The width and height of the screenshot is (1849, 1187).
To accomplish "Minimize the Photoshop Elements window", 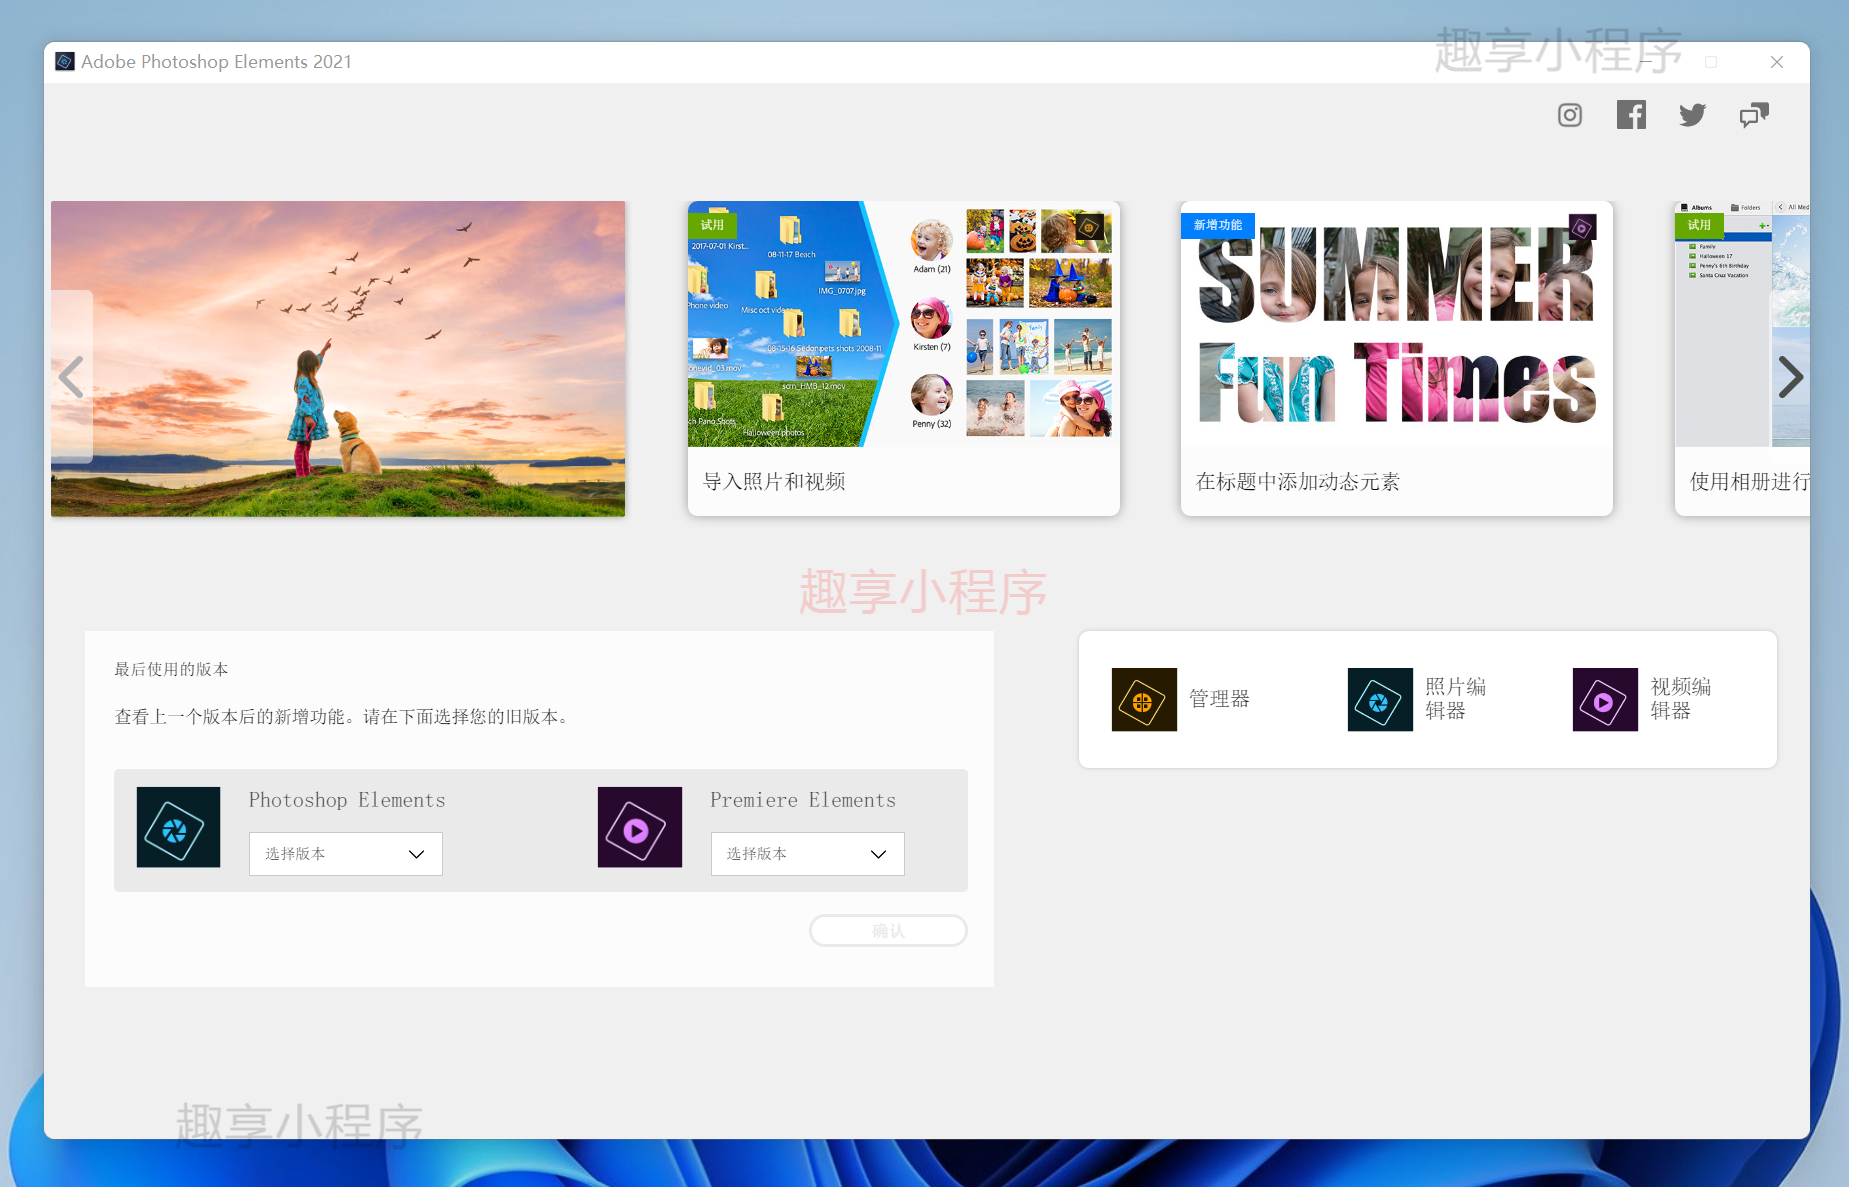I will [1645, 62].
